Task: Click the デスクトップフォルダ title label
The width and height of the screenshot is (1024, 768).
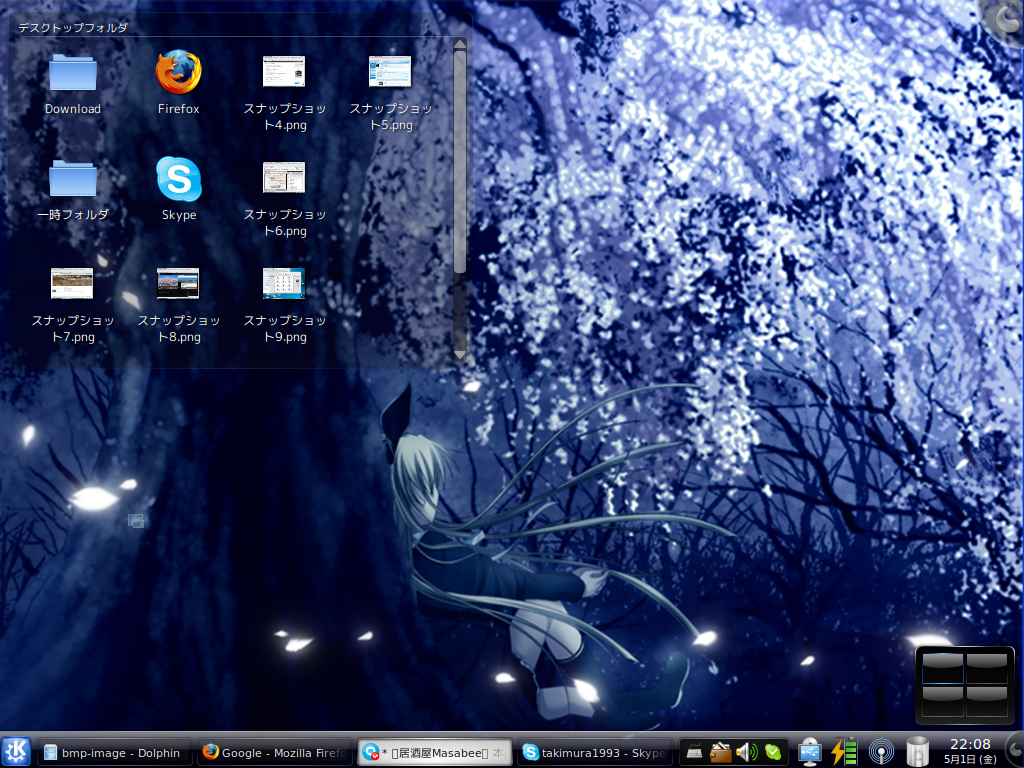Action: (72, 27)
